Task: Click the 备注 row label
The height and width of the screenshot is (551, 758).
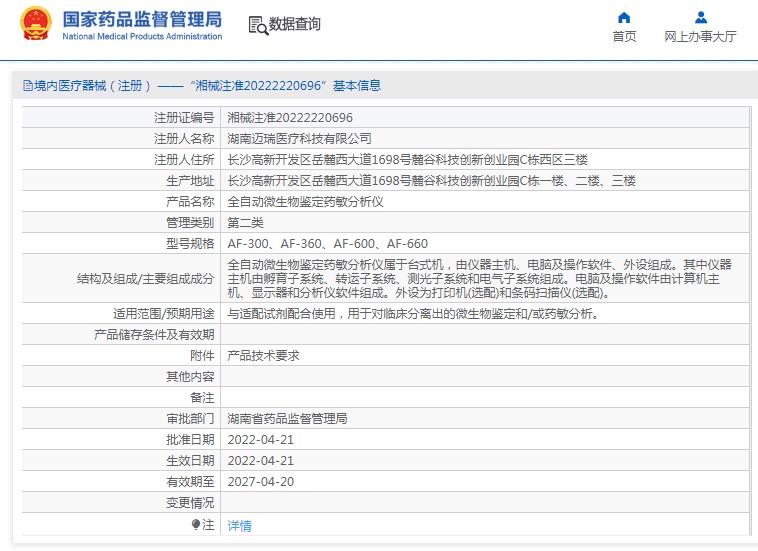Action: 202,398
